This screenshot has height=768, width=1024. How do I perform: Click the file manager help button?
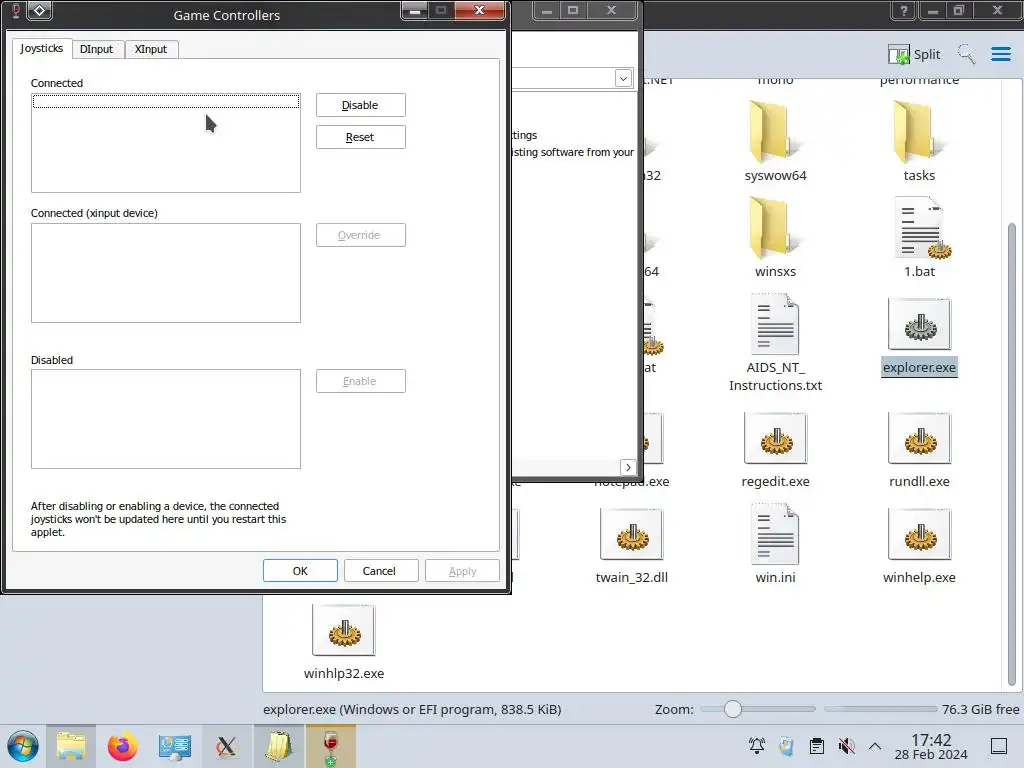(x=903, y=10)
